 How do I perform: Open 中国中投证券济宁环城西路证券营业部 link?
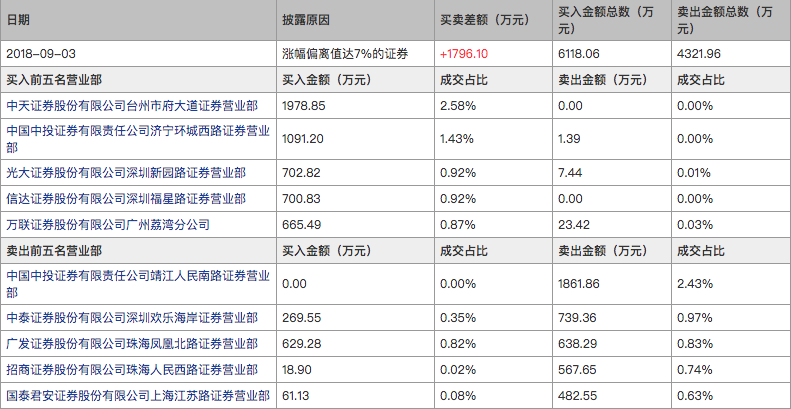[x=138, y=139]
